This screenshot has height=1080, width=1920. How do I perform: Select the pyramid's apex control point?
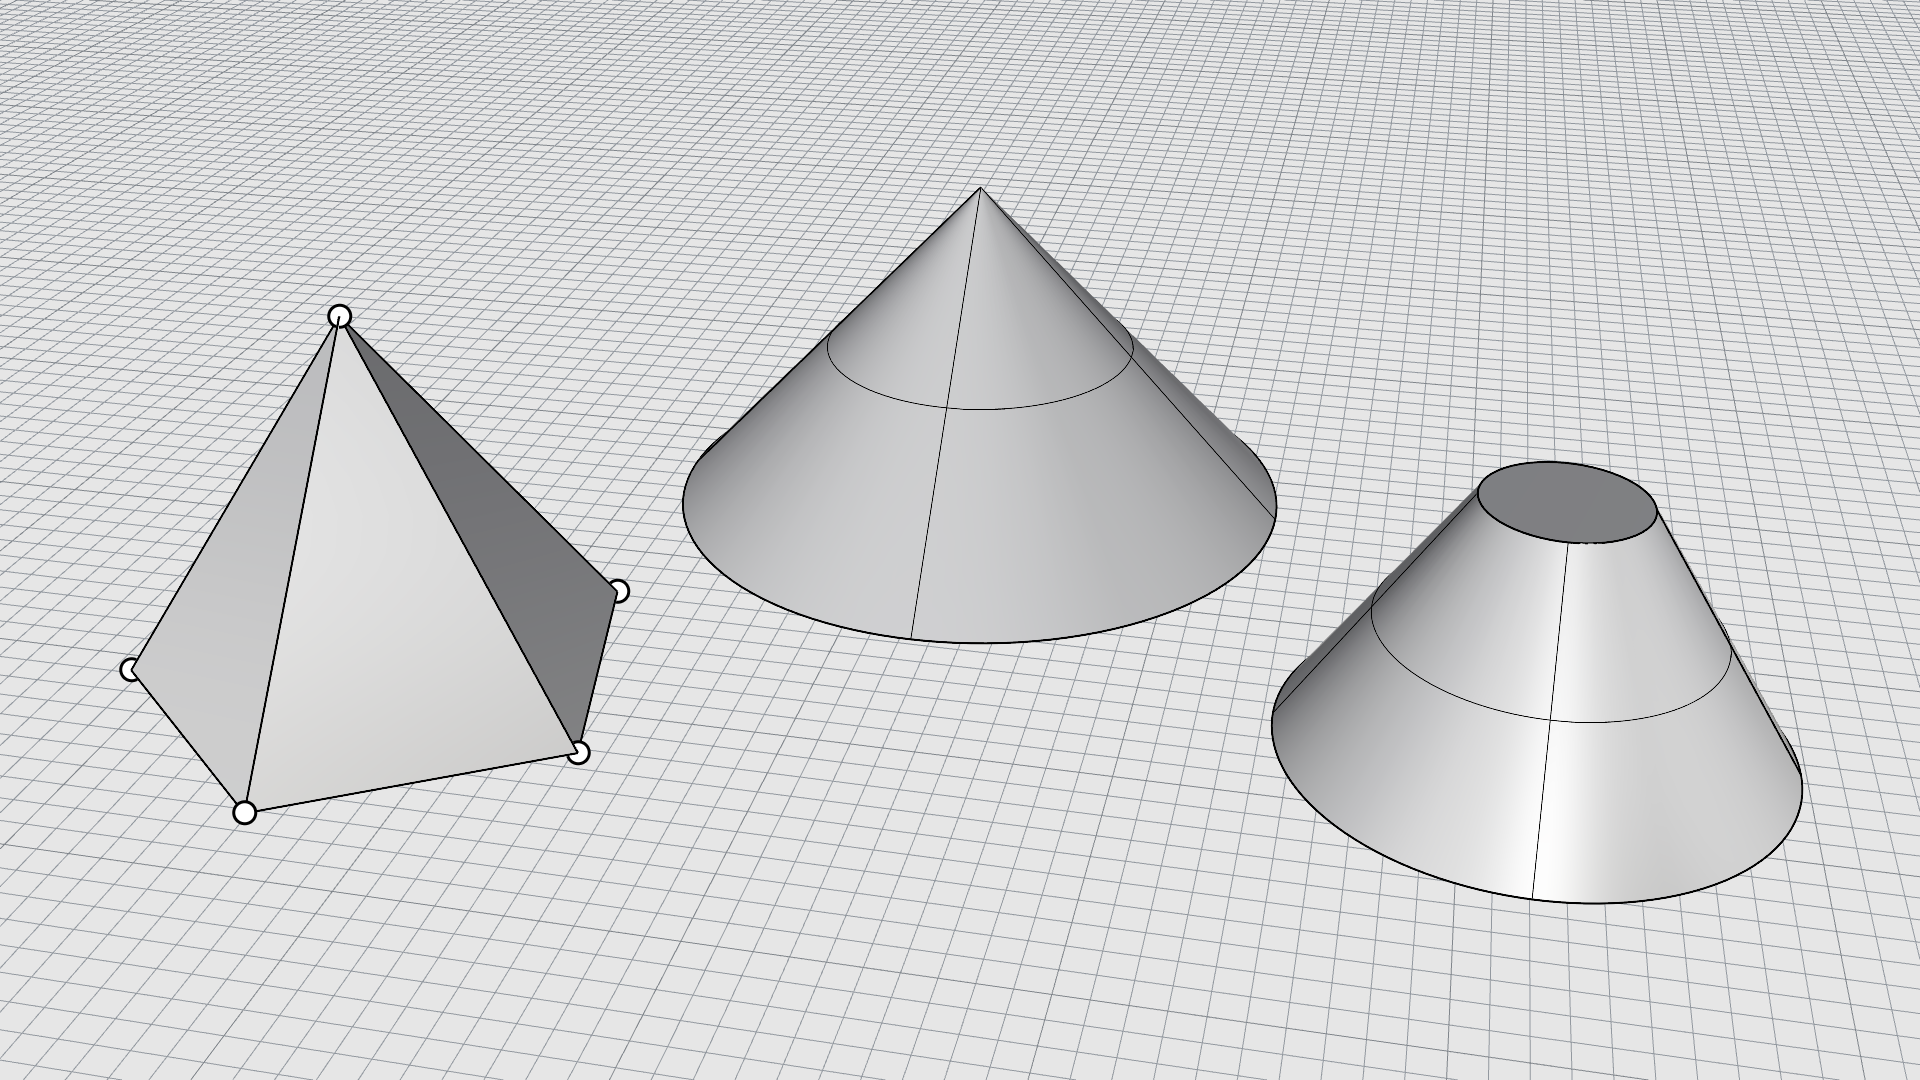(x=340, y=317)
